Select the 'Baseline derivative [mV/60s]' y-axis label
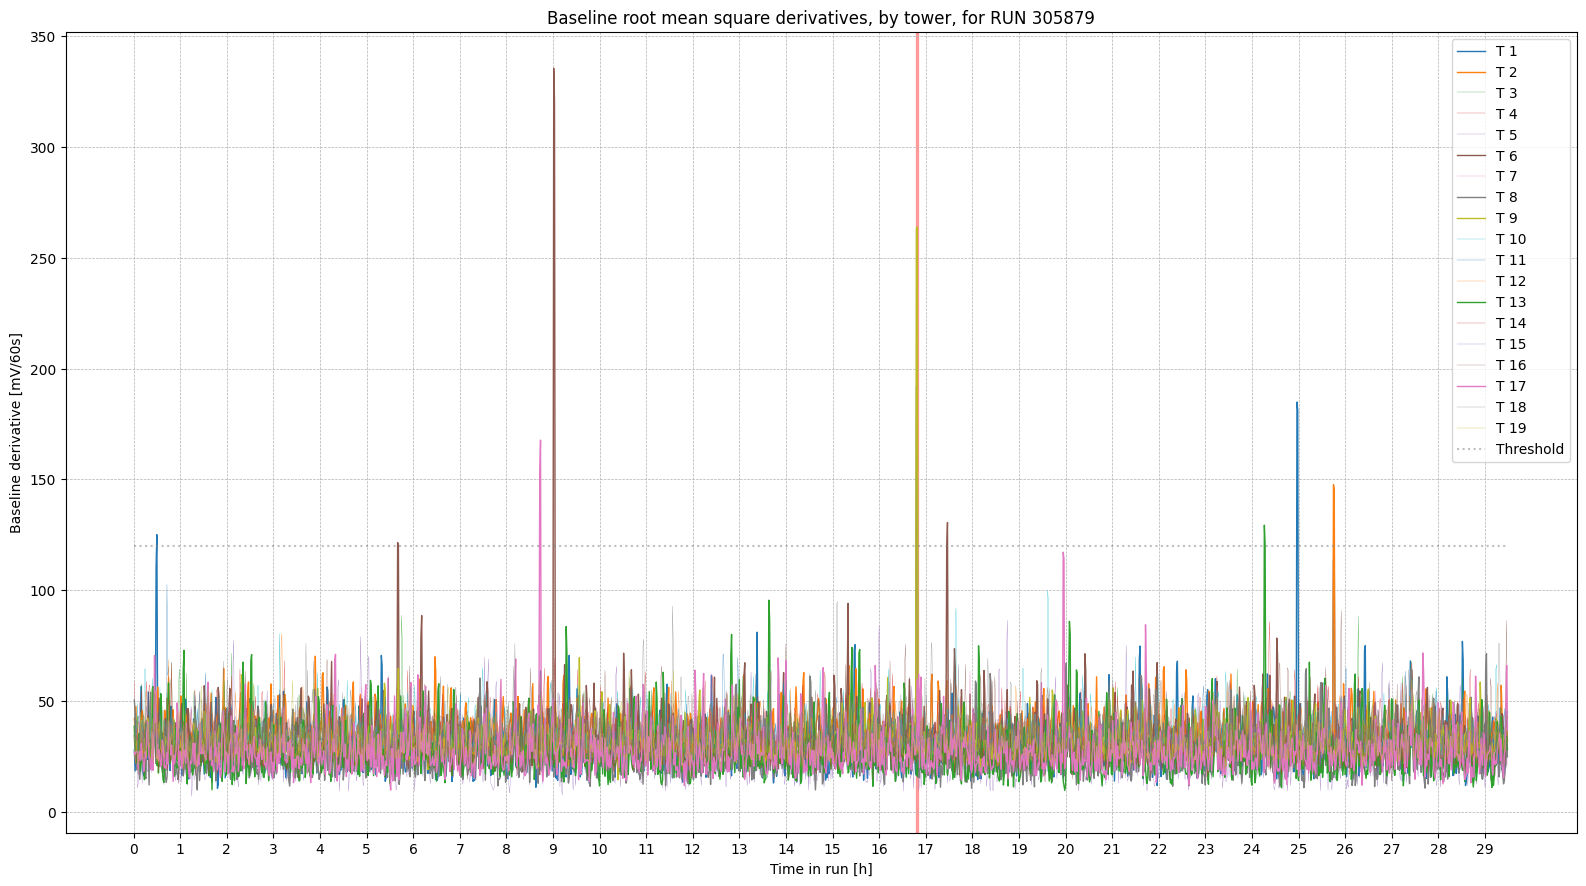The image size is (1586, 886). click(16, 433)
